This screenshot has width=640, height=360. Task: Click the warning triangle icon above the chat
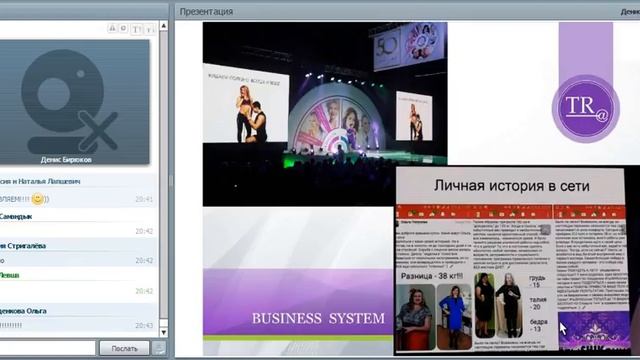pyautogui.click(x=112, y=28)
